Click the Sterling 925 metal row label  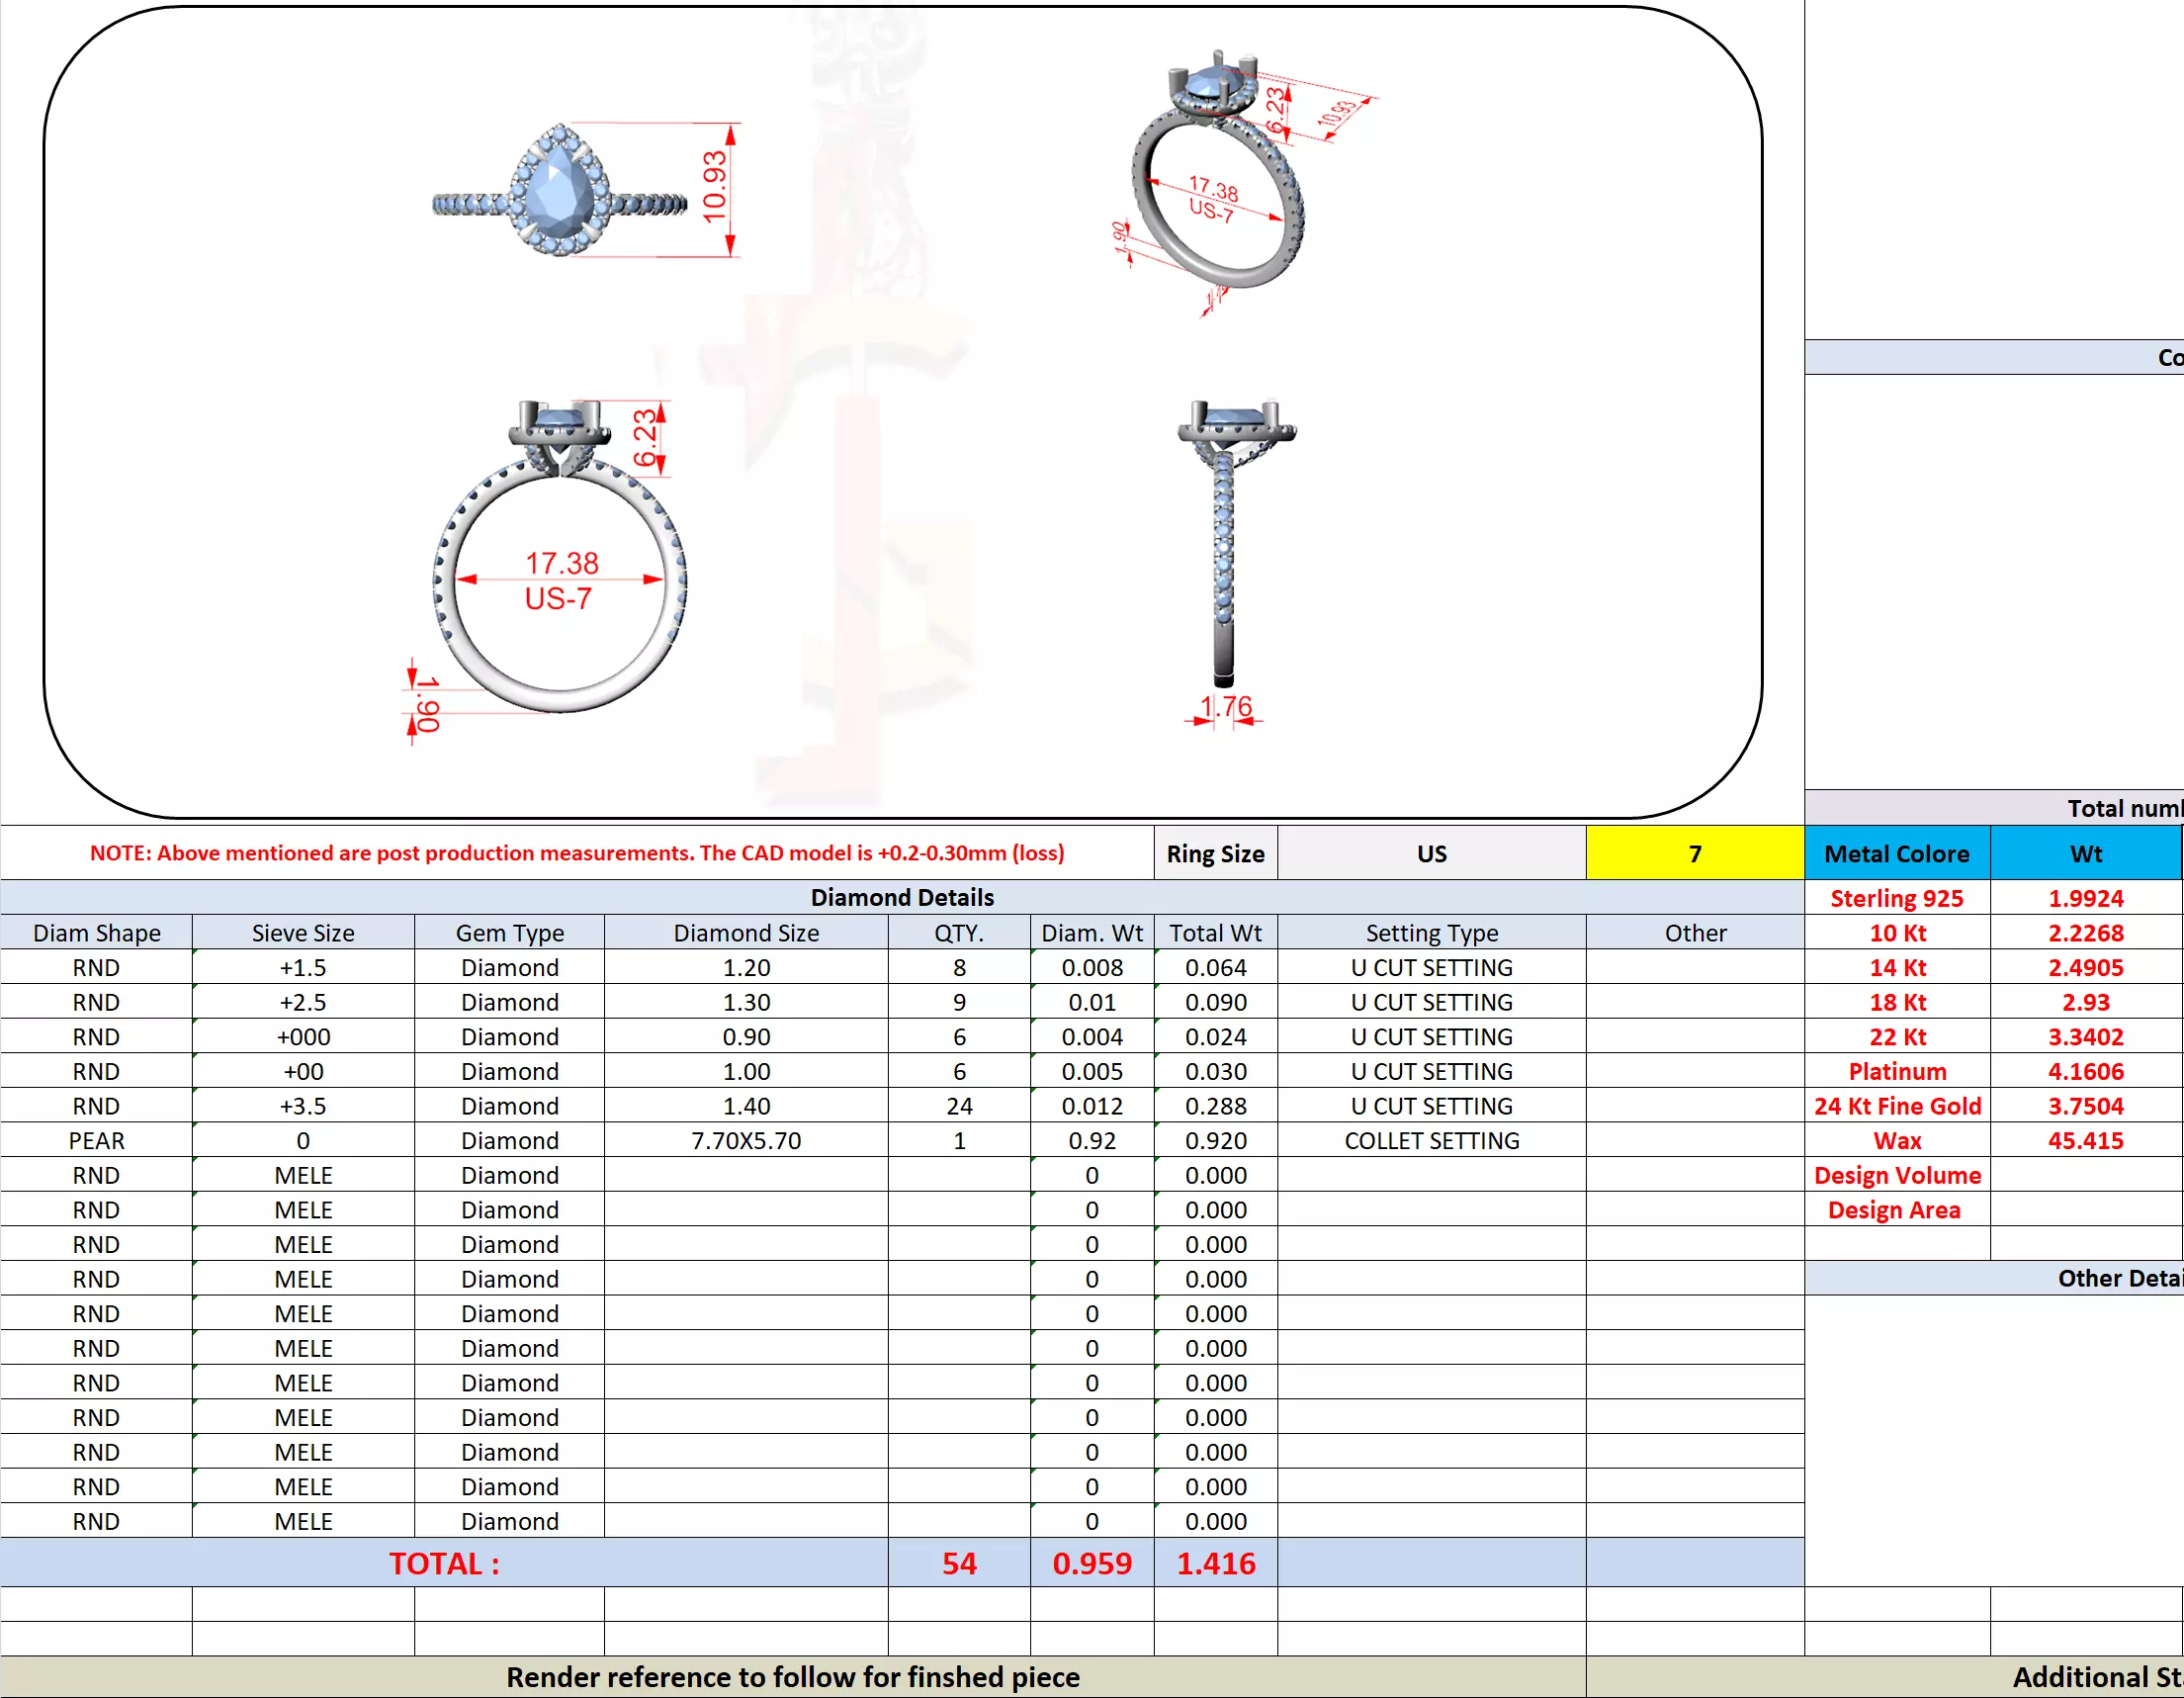[x=1896, y=898]
